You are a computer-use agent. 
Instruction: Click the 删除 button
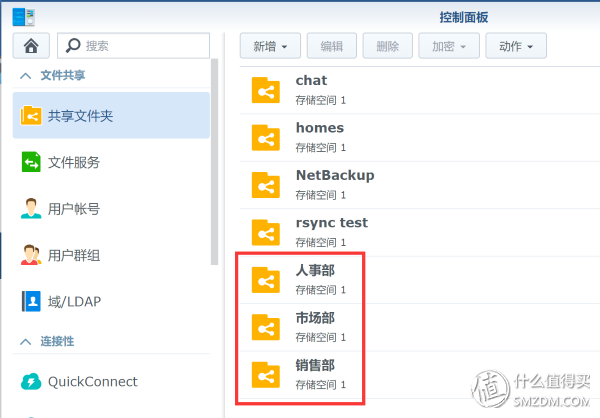tap(388, 46)
